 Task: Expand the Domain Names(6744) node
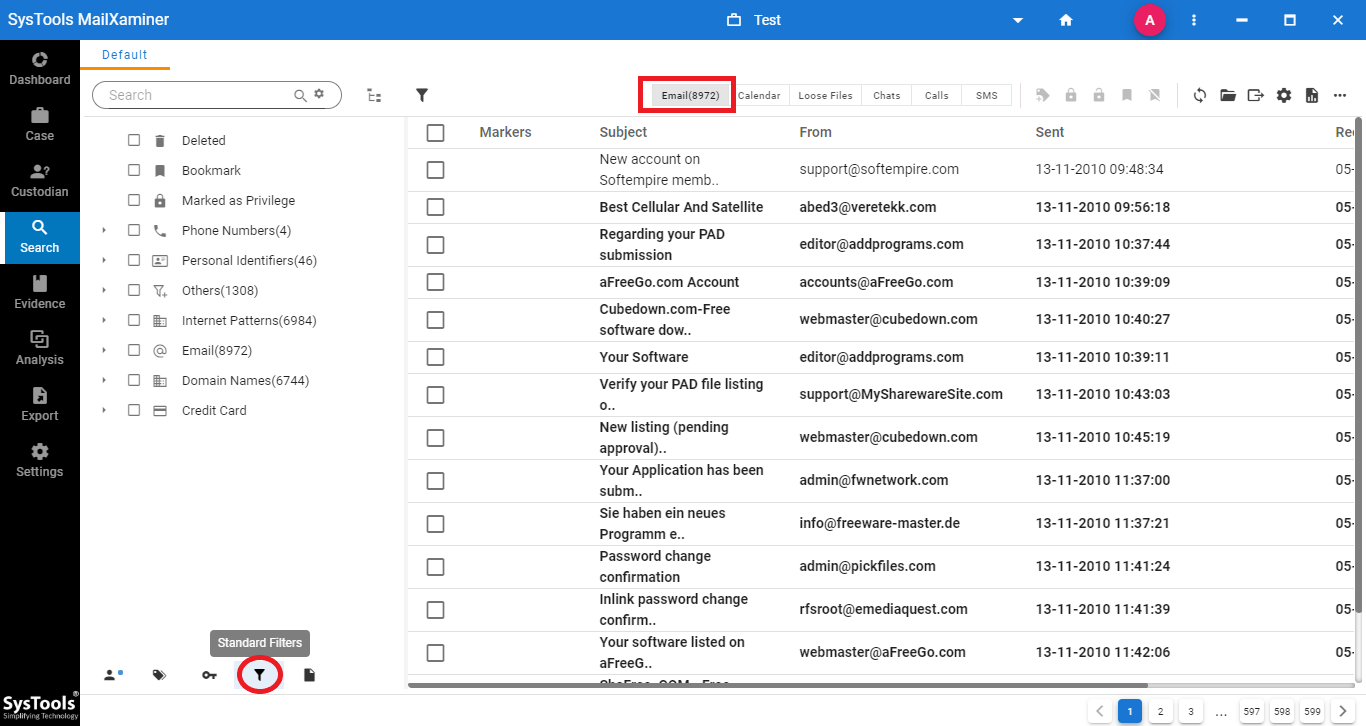coord(104,380)
